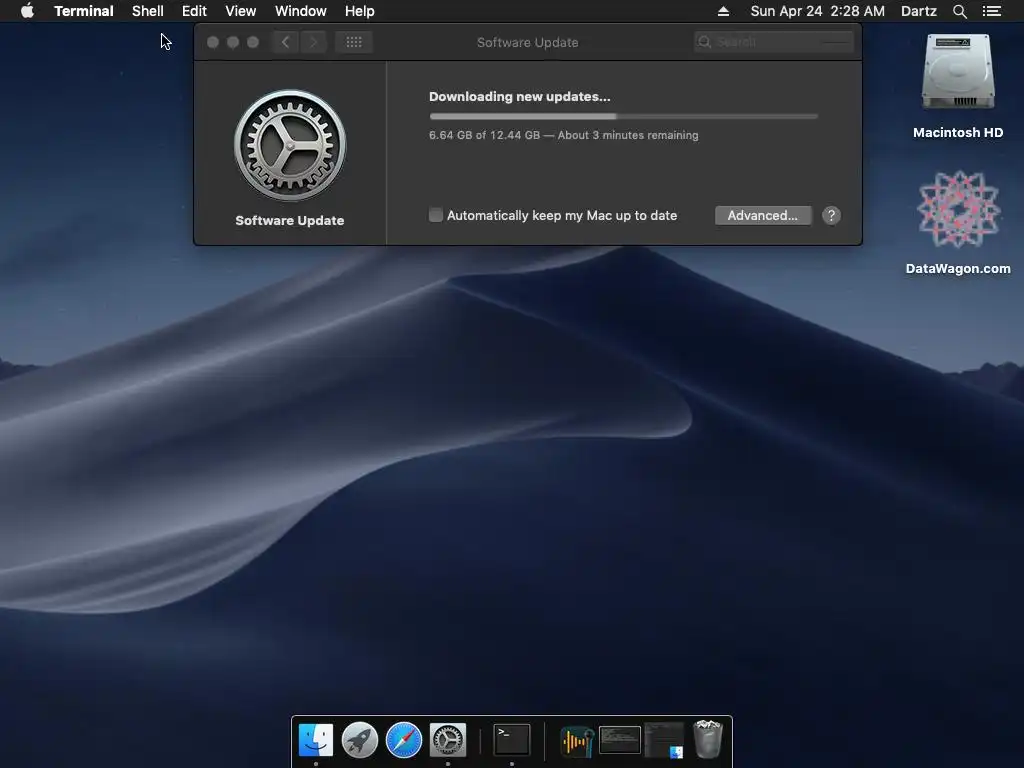
Task: Click the date and time in menu bar
Action: [x=818, y=11]
